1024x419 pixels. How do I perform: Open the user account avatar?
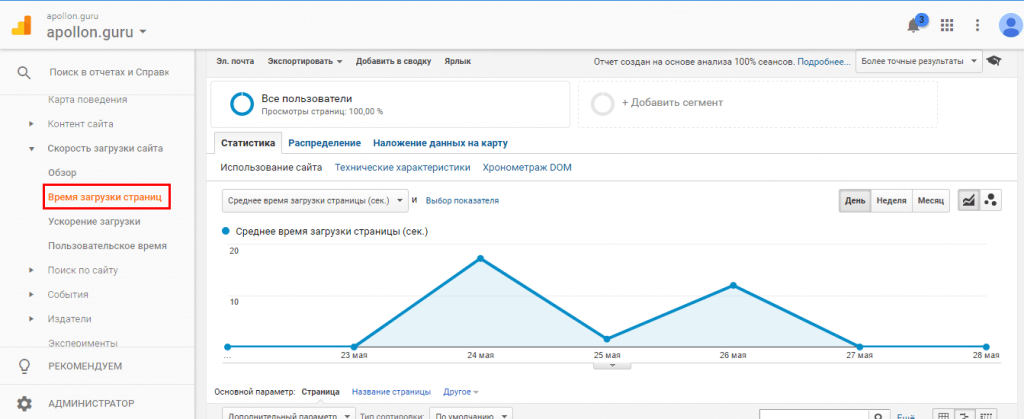(1011, 25)
